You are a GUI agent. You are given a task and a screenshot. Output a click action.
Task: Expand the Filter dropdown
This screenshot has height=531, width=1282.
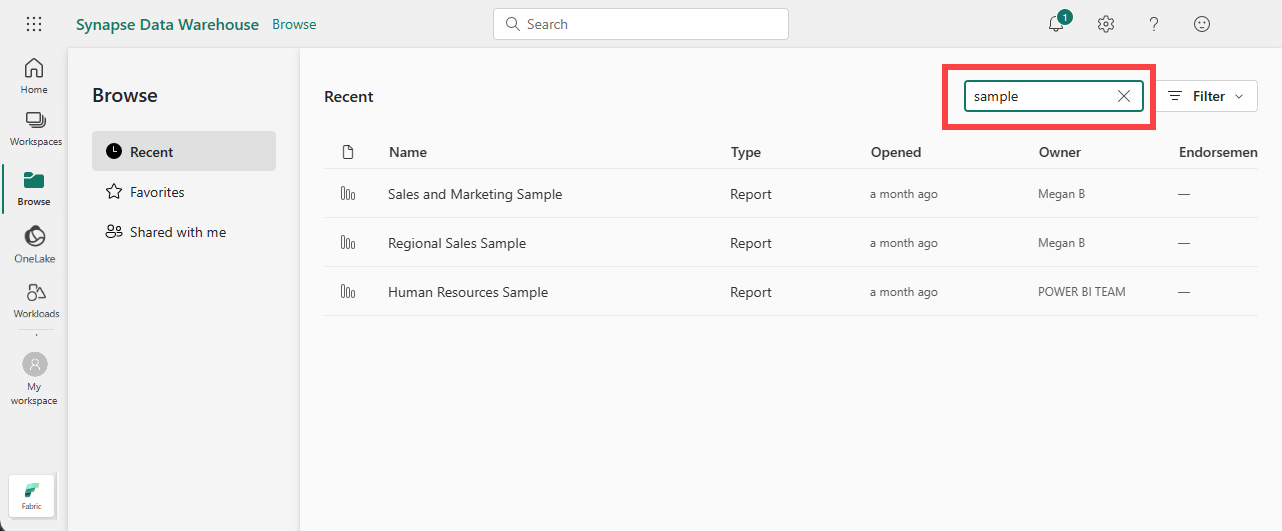(1208, 96)
